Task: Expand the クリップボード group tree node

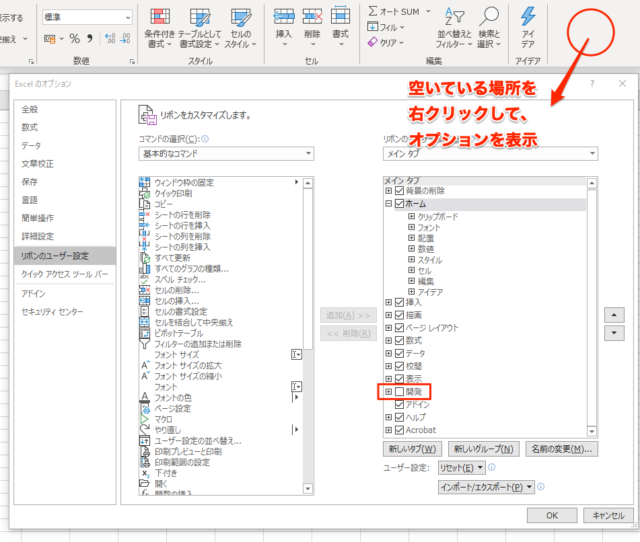Action: pos(410,216)
